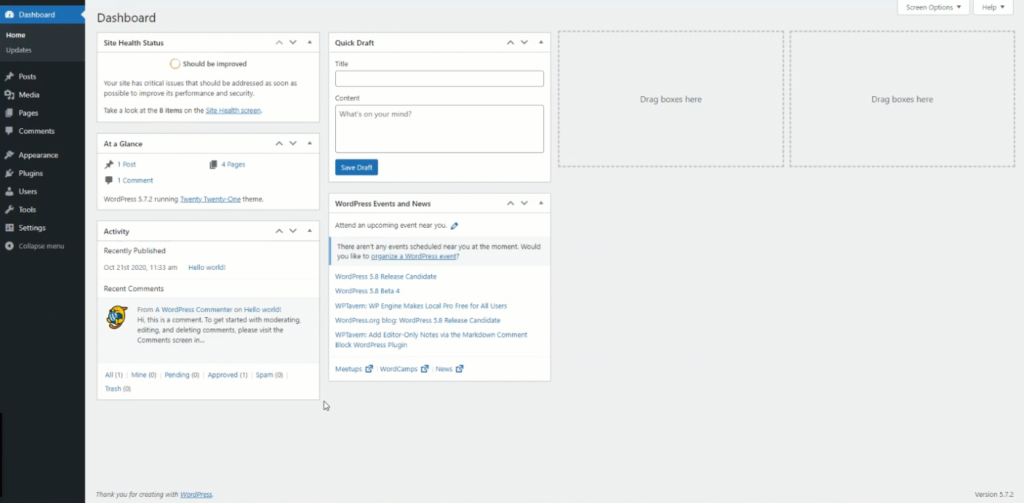
Task: Toggle the Activity panel collapse arrow
Action: (x=310, y=231)
